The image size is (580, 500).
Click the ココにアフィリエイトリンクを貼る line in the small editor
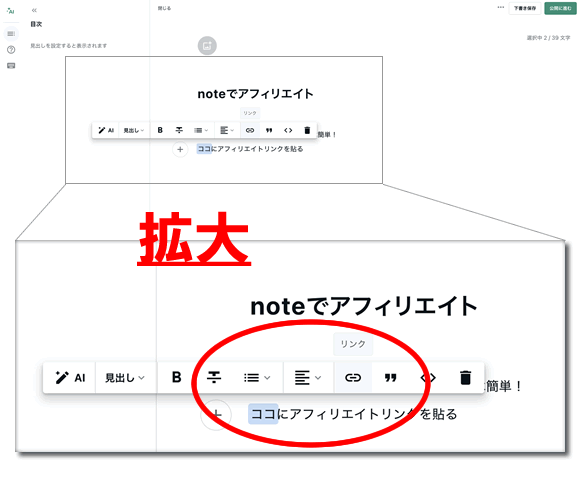250,149
